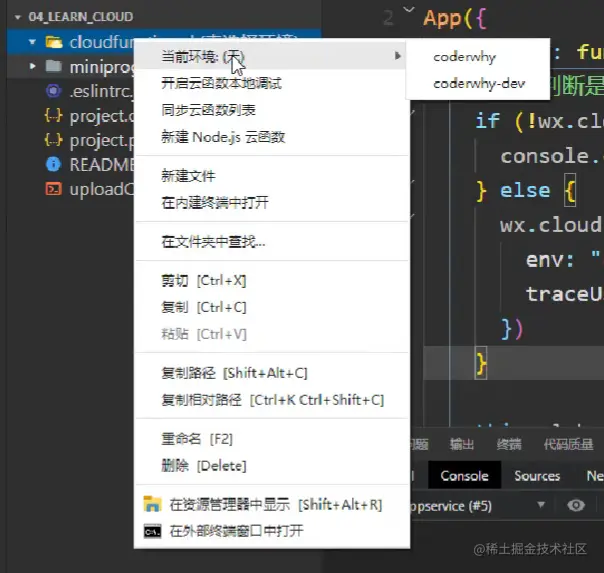Click the project.c JSON braces icon
Viewport: 604px width, 573px height.
[x=54, y=116]
